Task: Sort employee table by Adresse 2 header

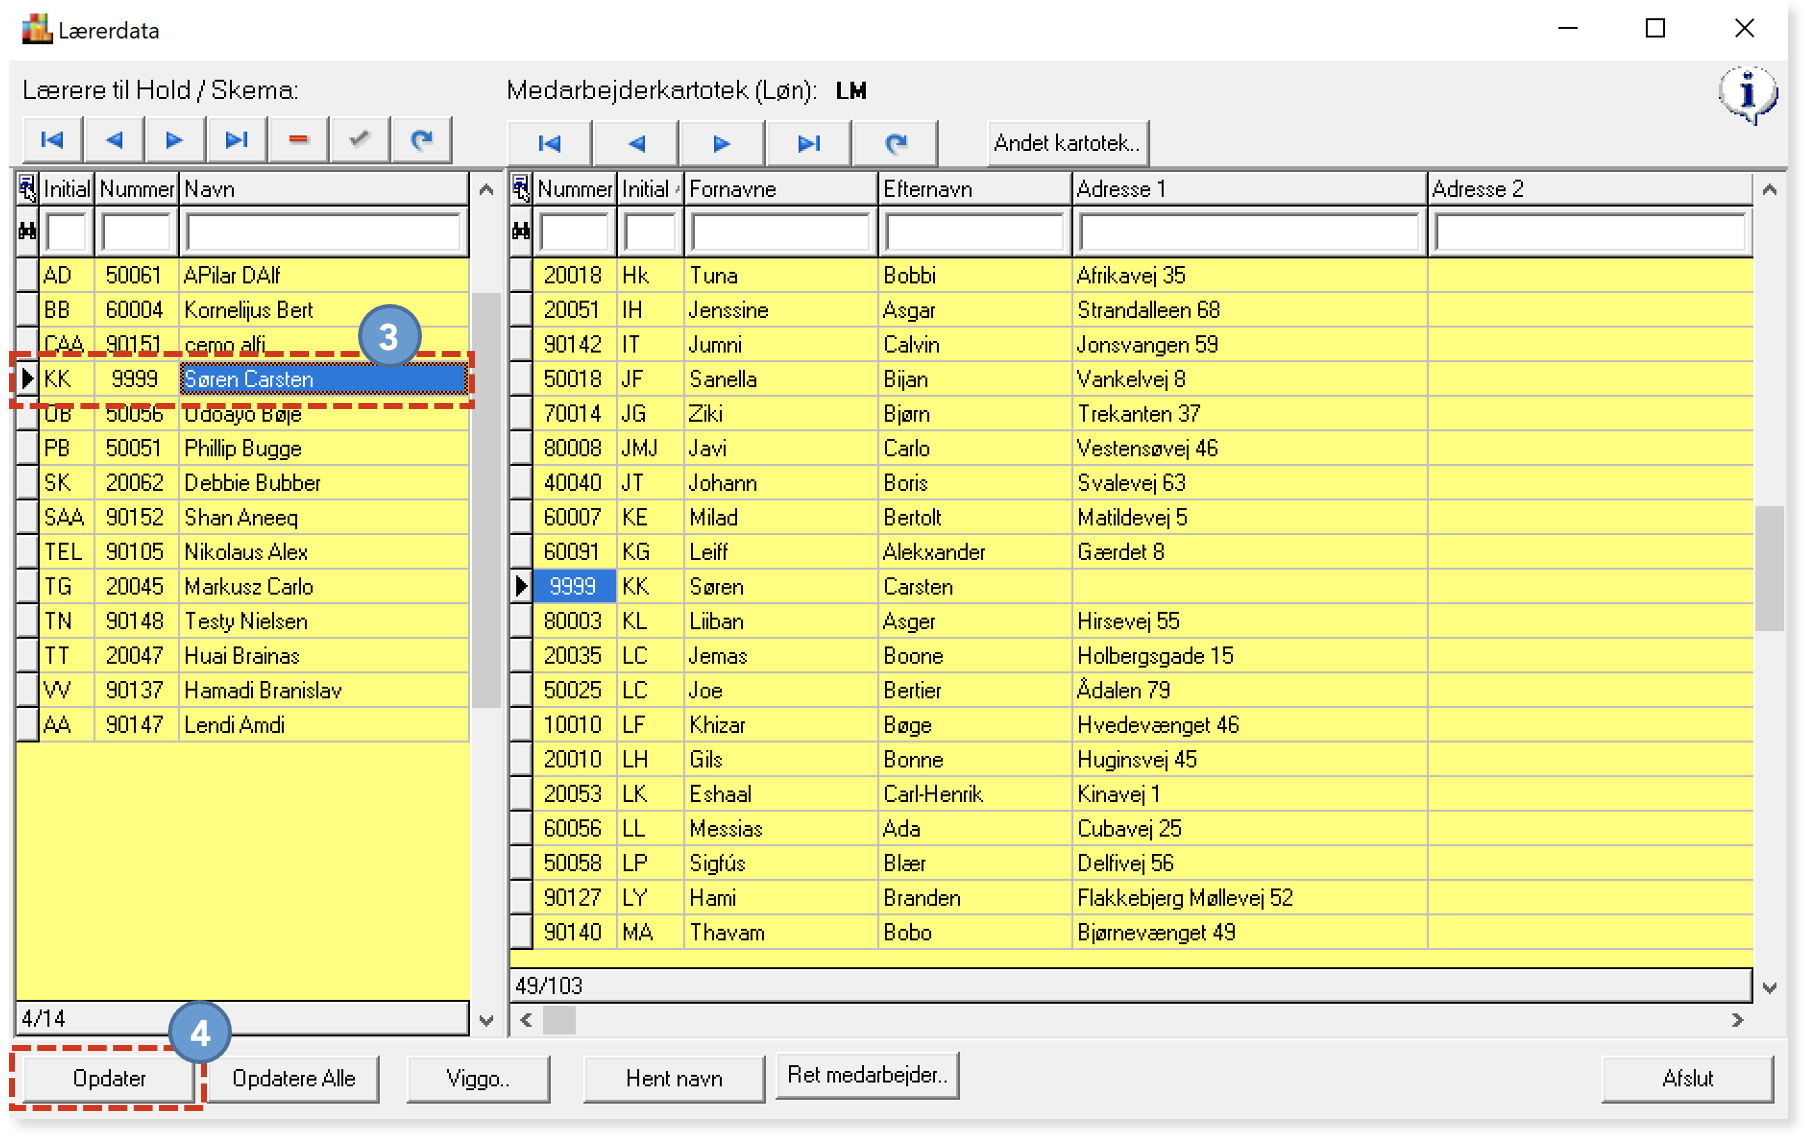Action: click(1590, 188)
